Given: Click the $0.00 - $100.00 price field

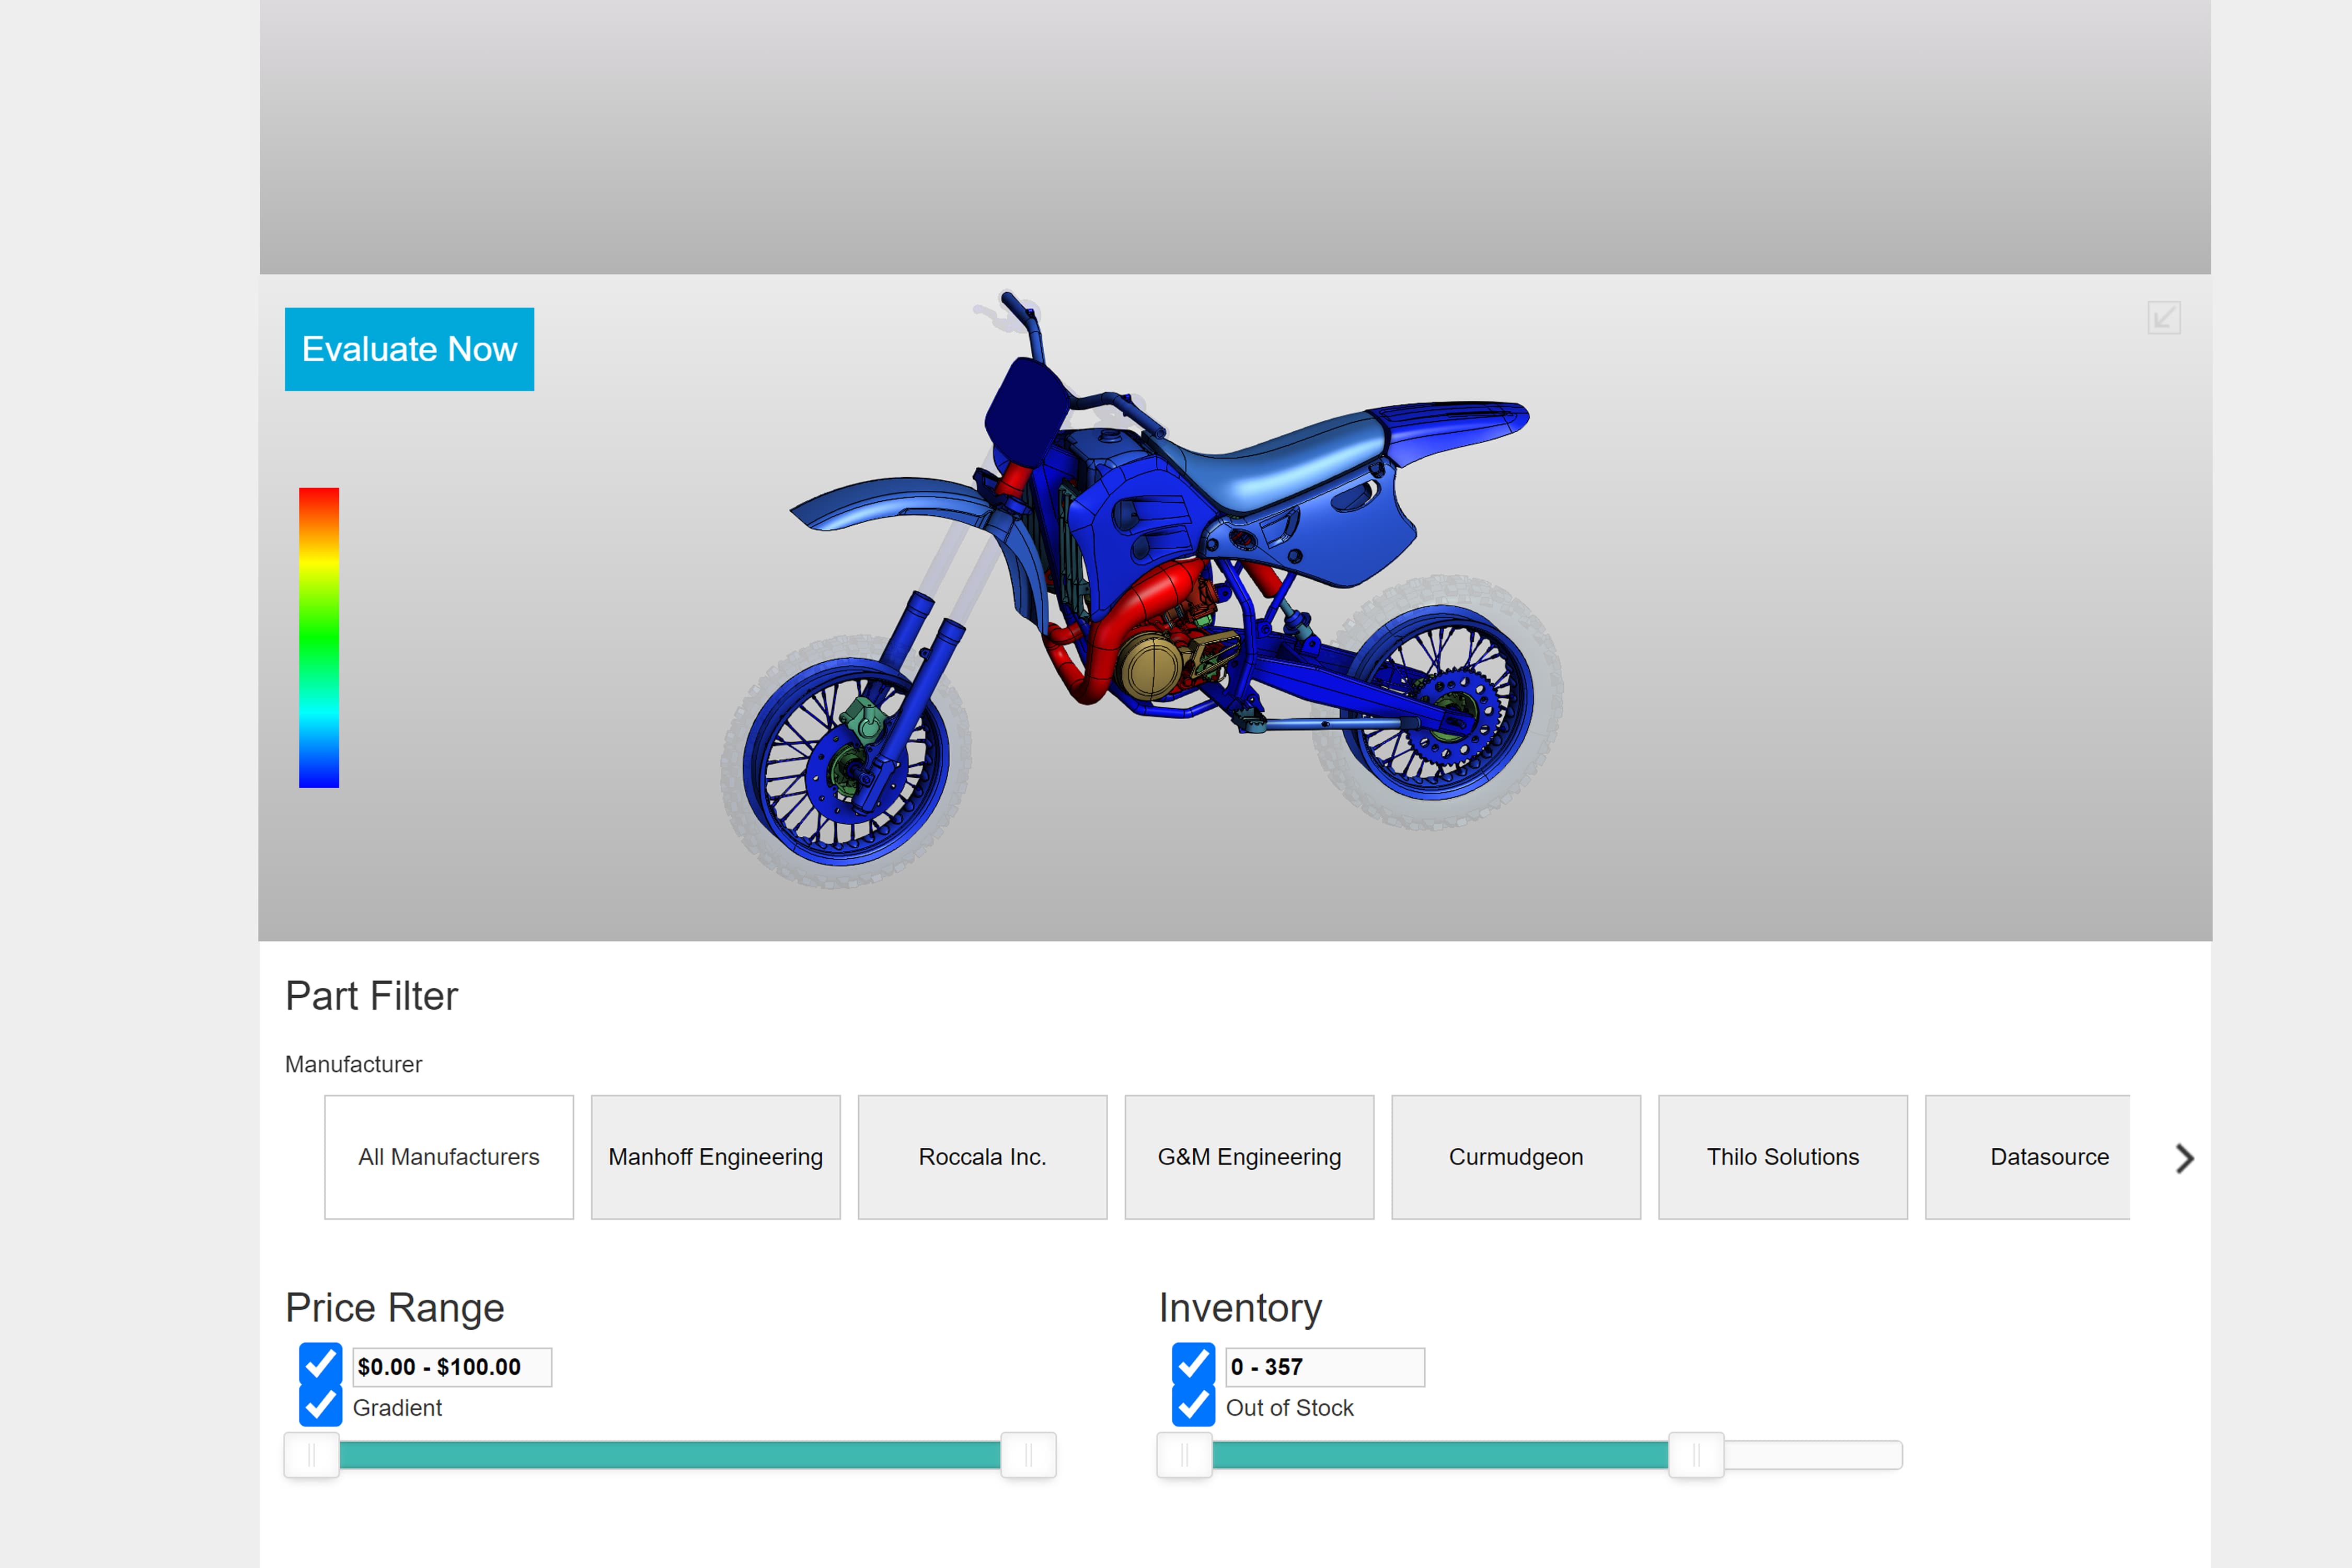Looking at the screenshot, I should [x=451, y=1366].
